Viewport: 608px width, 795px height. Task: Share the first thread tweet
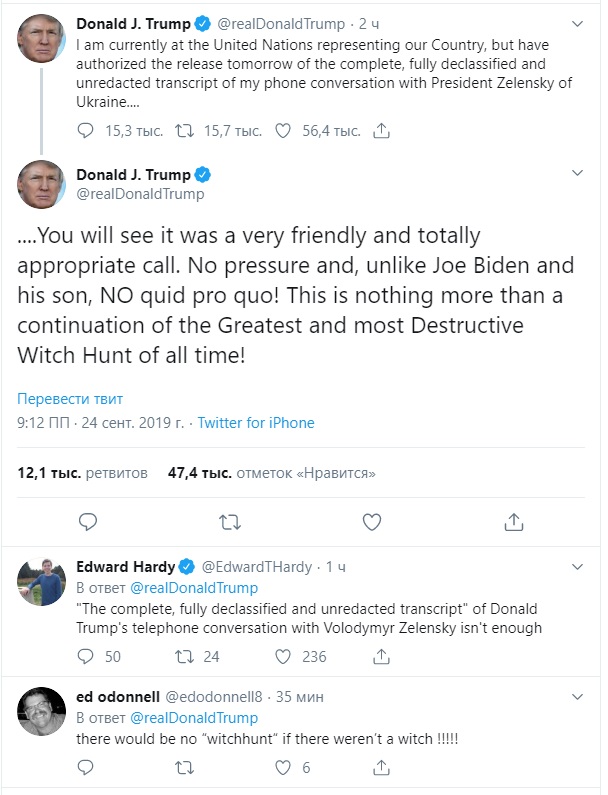pyautogui.click(x=381, y=130)
